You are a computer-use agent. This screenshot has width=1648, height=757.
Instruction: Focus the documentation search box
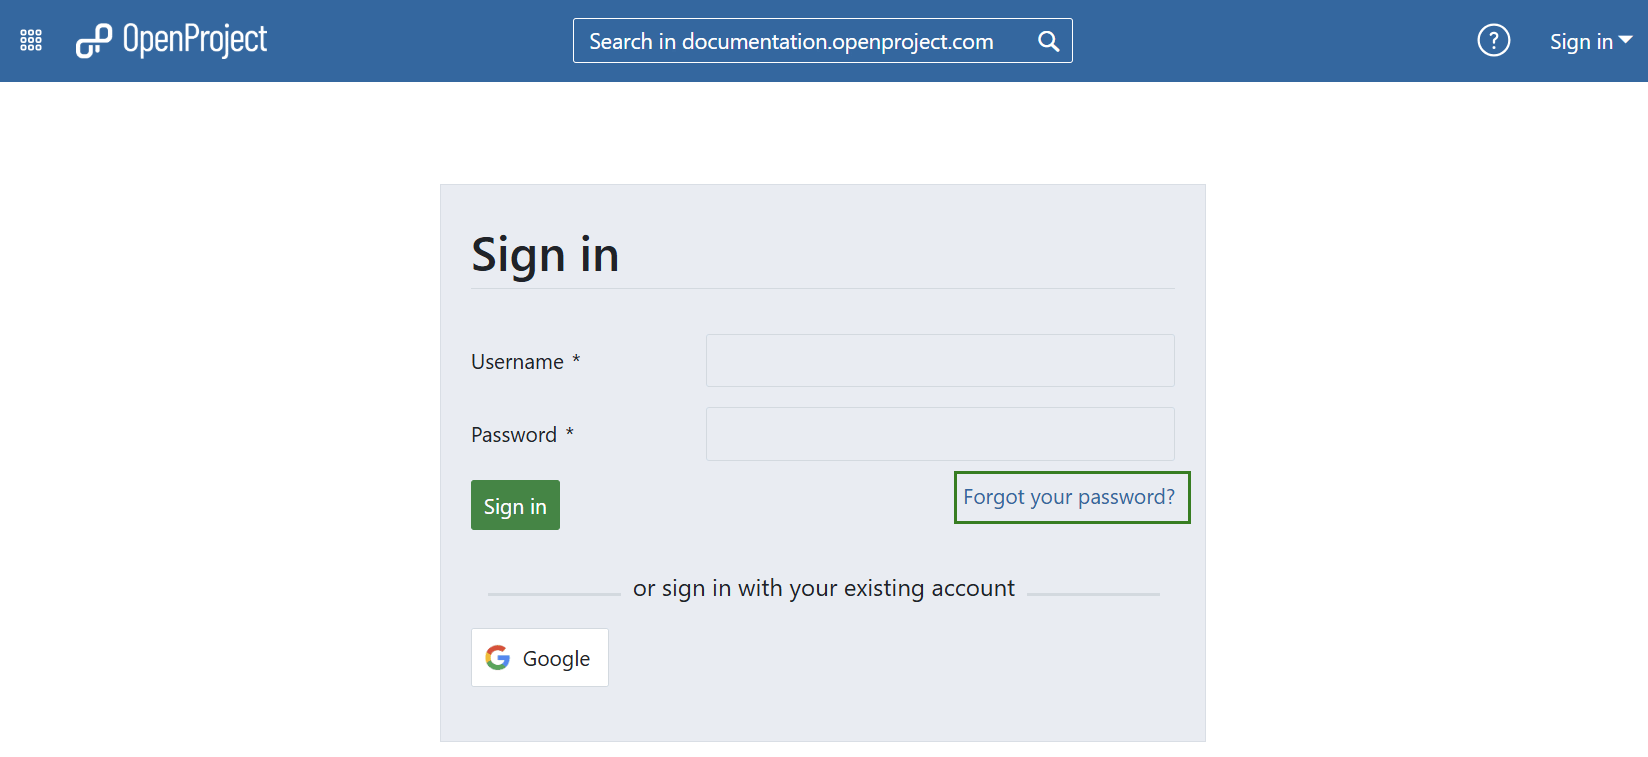coord(800,41)
